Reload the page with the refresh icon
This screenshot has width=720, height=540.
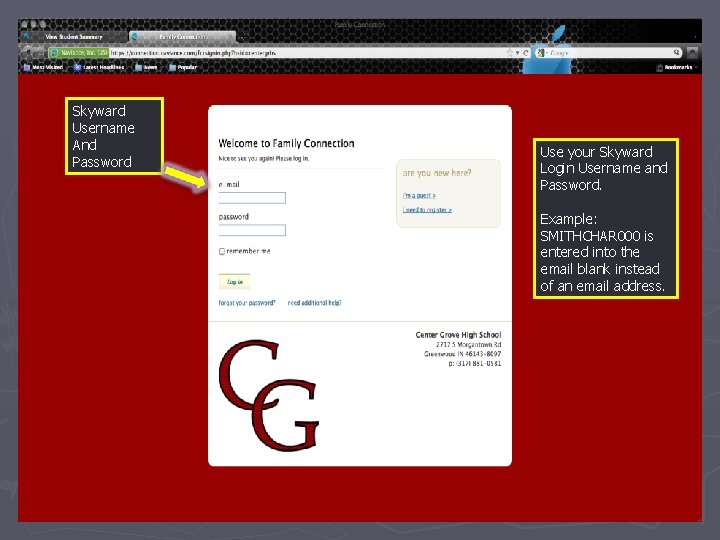pyautogui.click(x=526, y=53)
